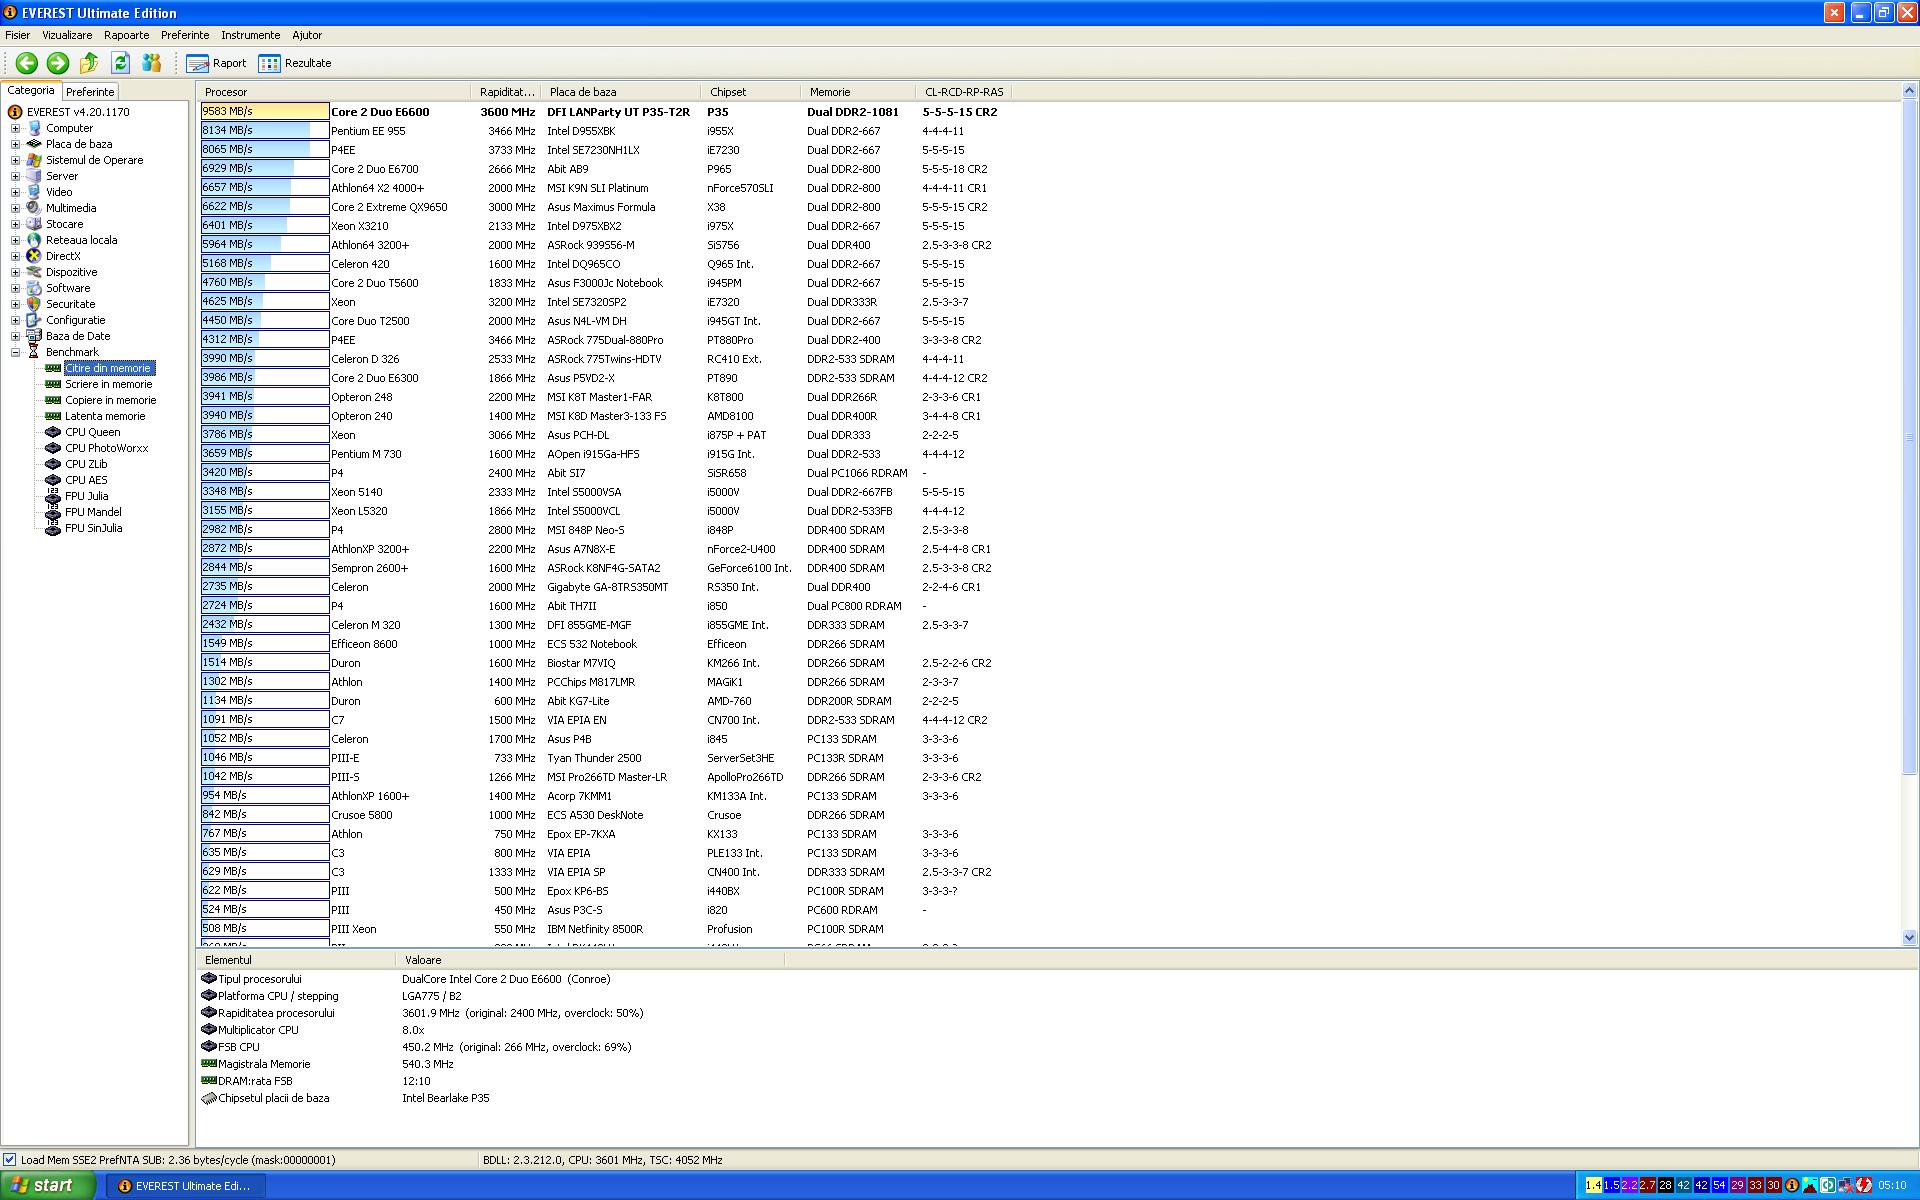
Task: Open the users toolbar icon
Action: pos(151,63)
